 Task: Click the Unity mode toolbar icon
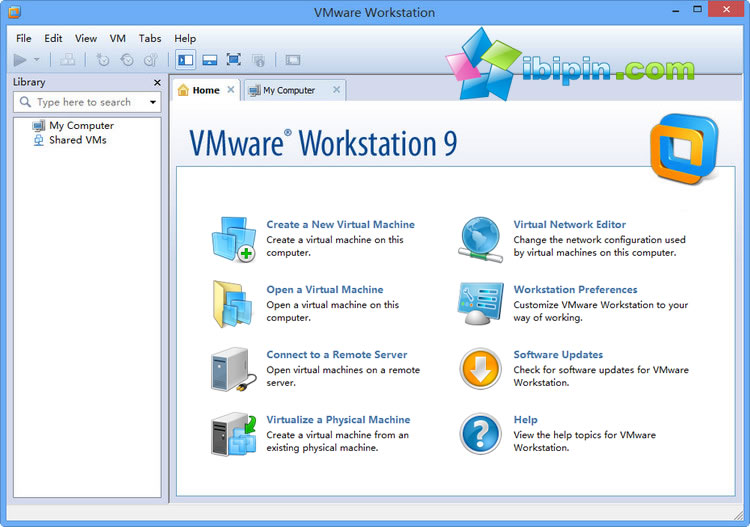tap(258, 60)
